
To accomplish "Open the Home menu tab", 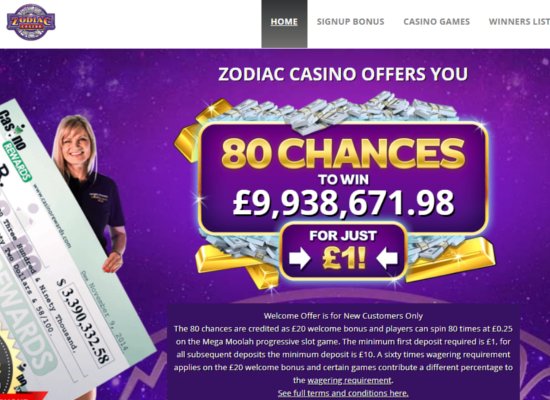I will point(284,22).
